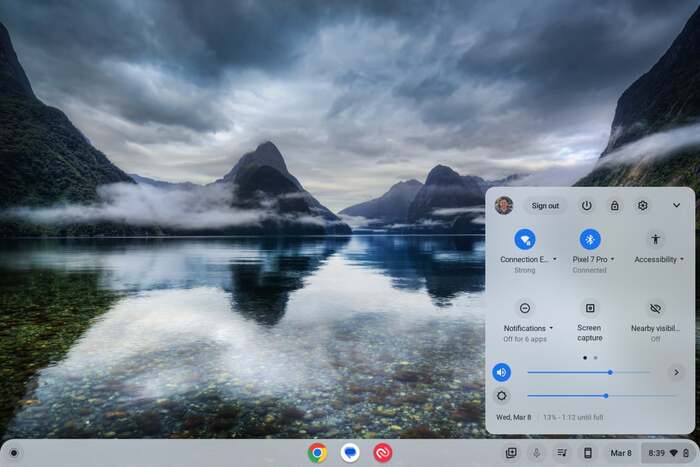Mute the volume speaker button

click(x=502, y=372)
